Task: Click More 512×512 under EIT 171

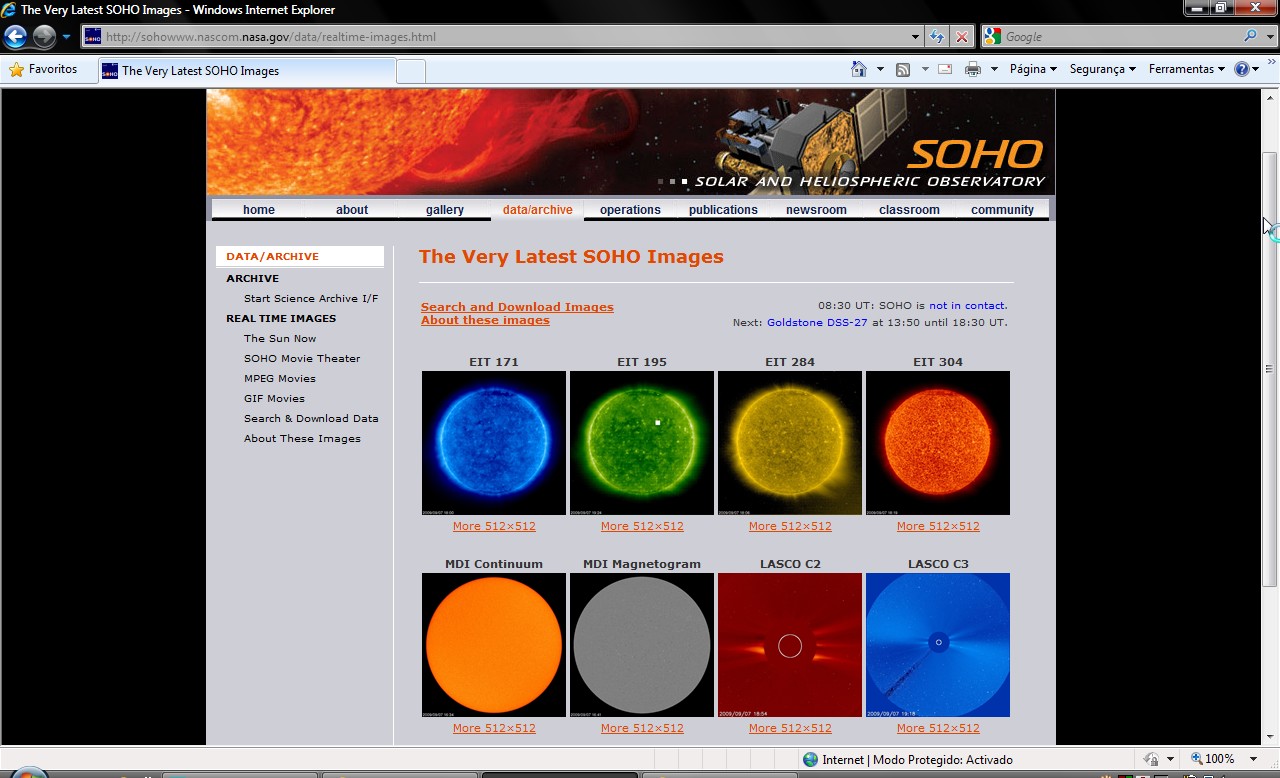Action: tap(494, 526)
